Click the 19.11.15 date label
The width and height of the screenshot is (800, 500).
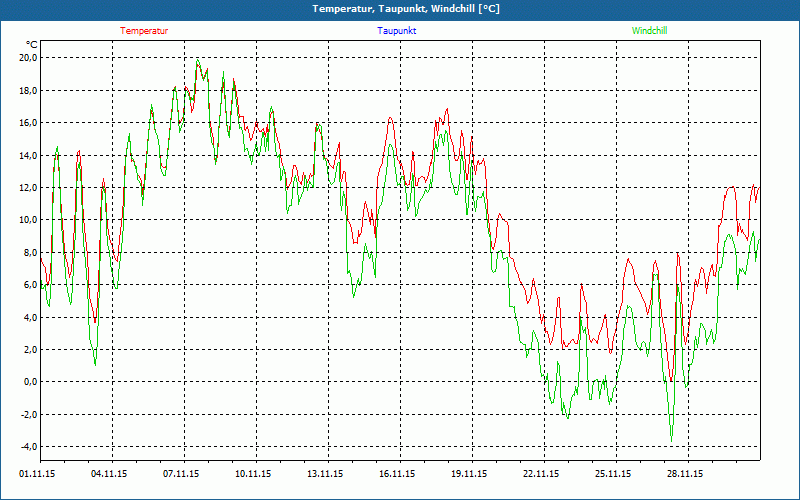pos(469,474)
